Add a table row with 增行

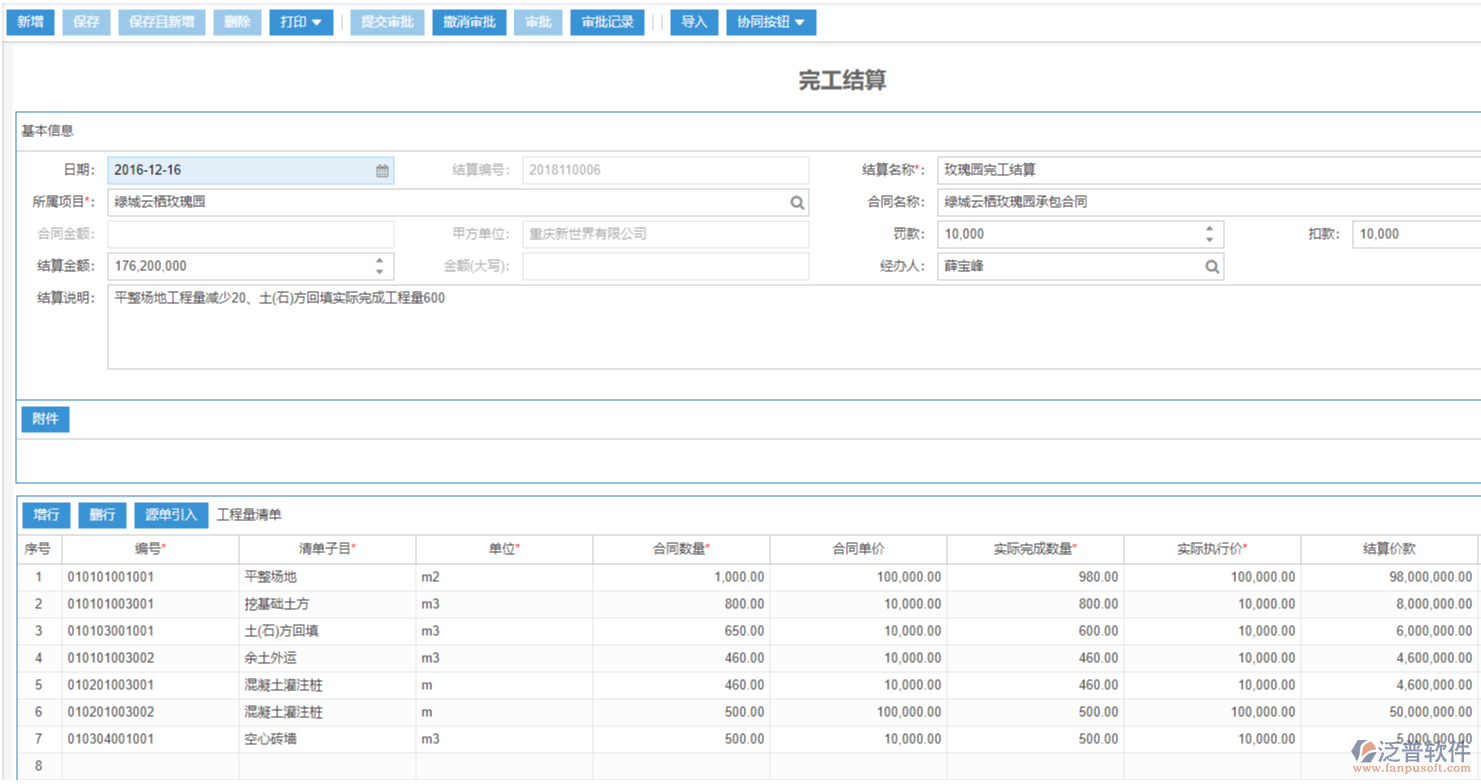tap(46, 514)
